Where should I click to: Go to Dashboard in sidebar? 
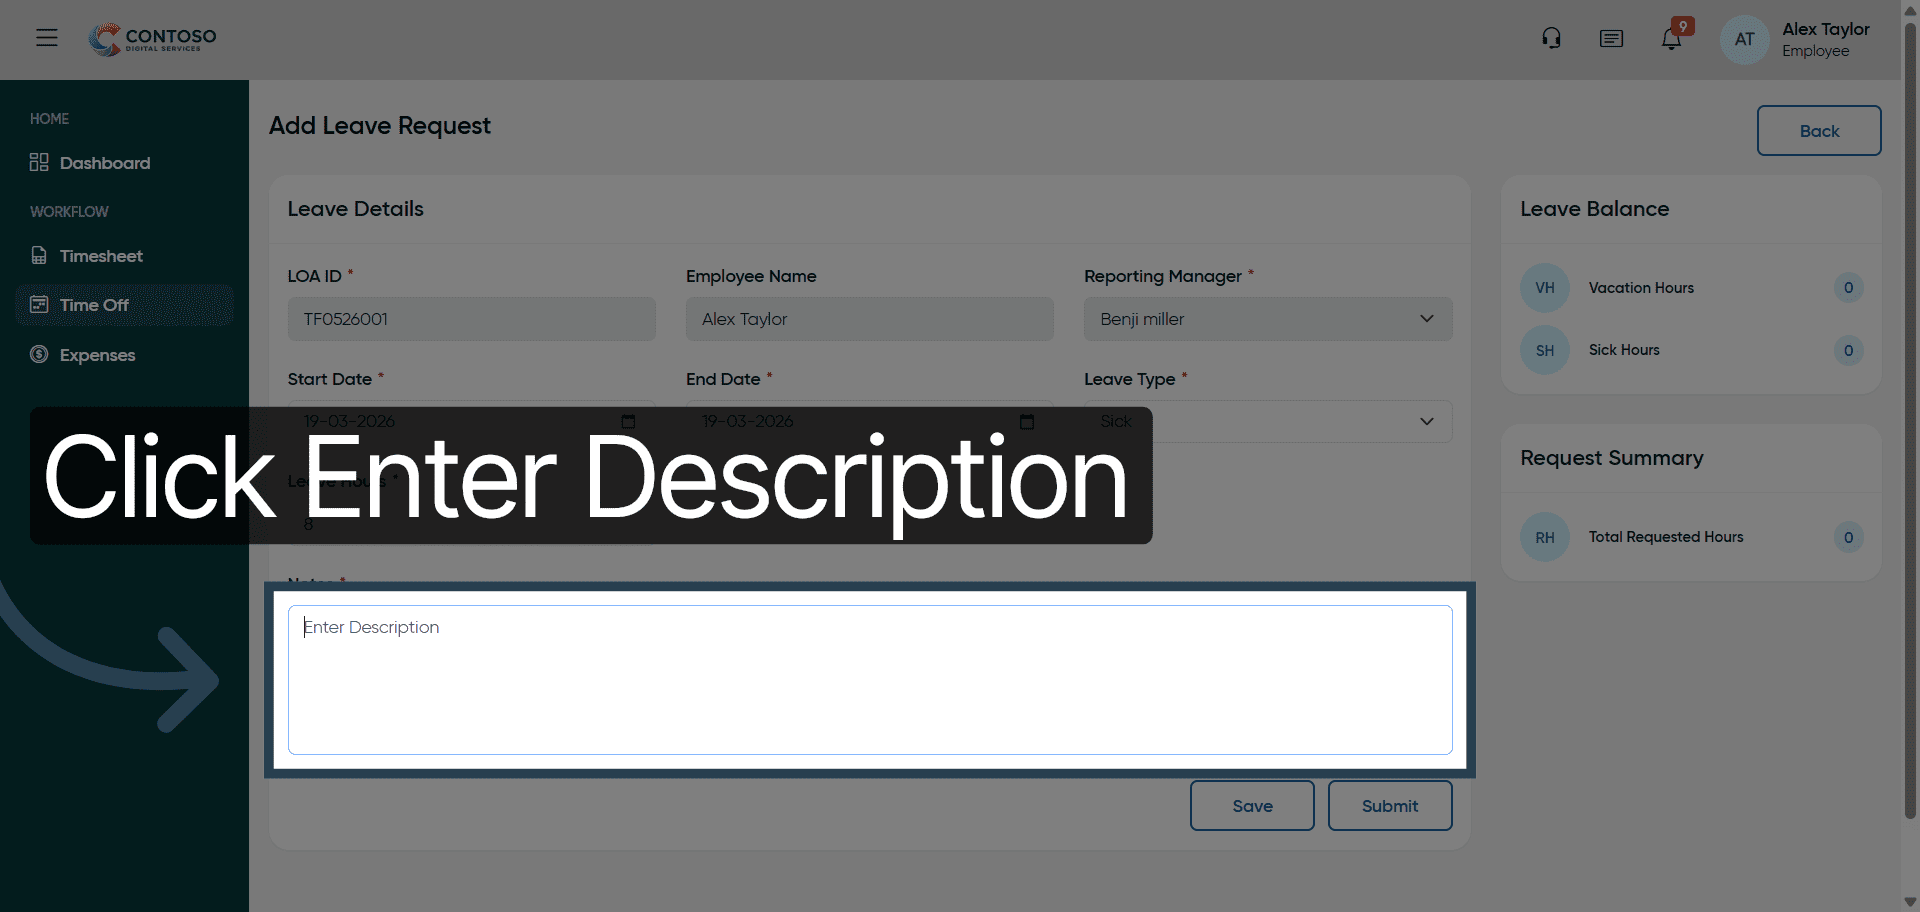(x=104, y=163)
